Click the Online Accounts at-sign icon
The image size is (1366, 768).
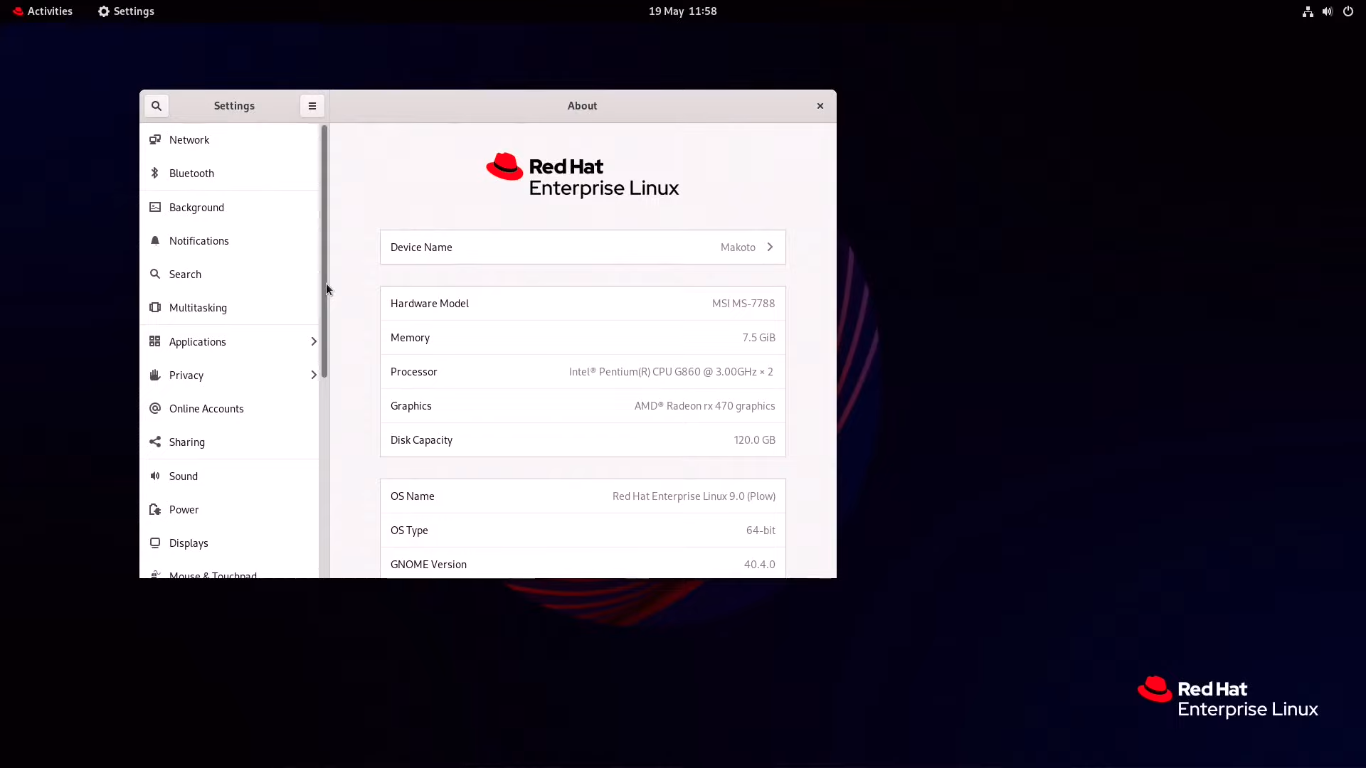pyautogui.click(x=155, y=408)
